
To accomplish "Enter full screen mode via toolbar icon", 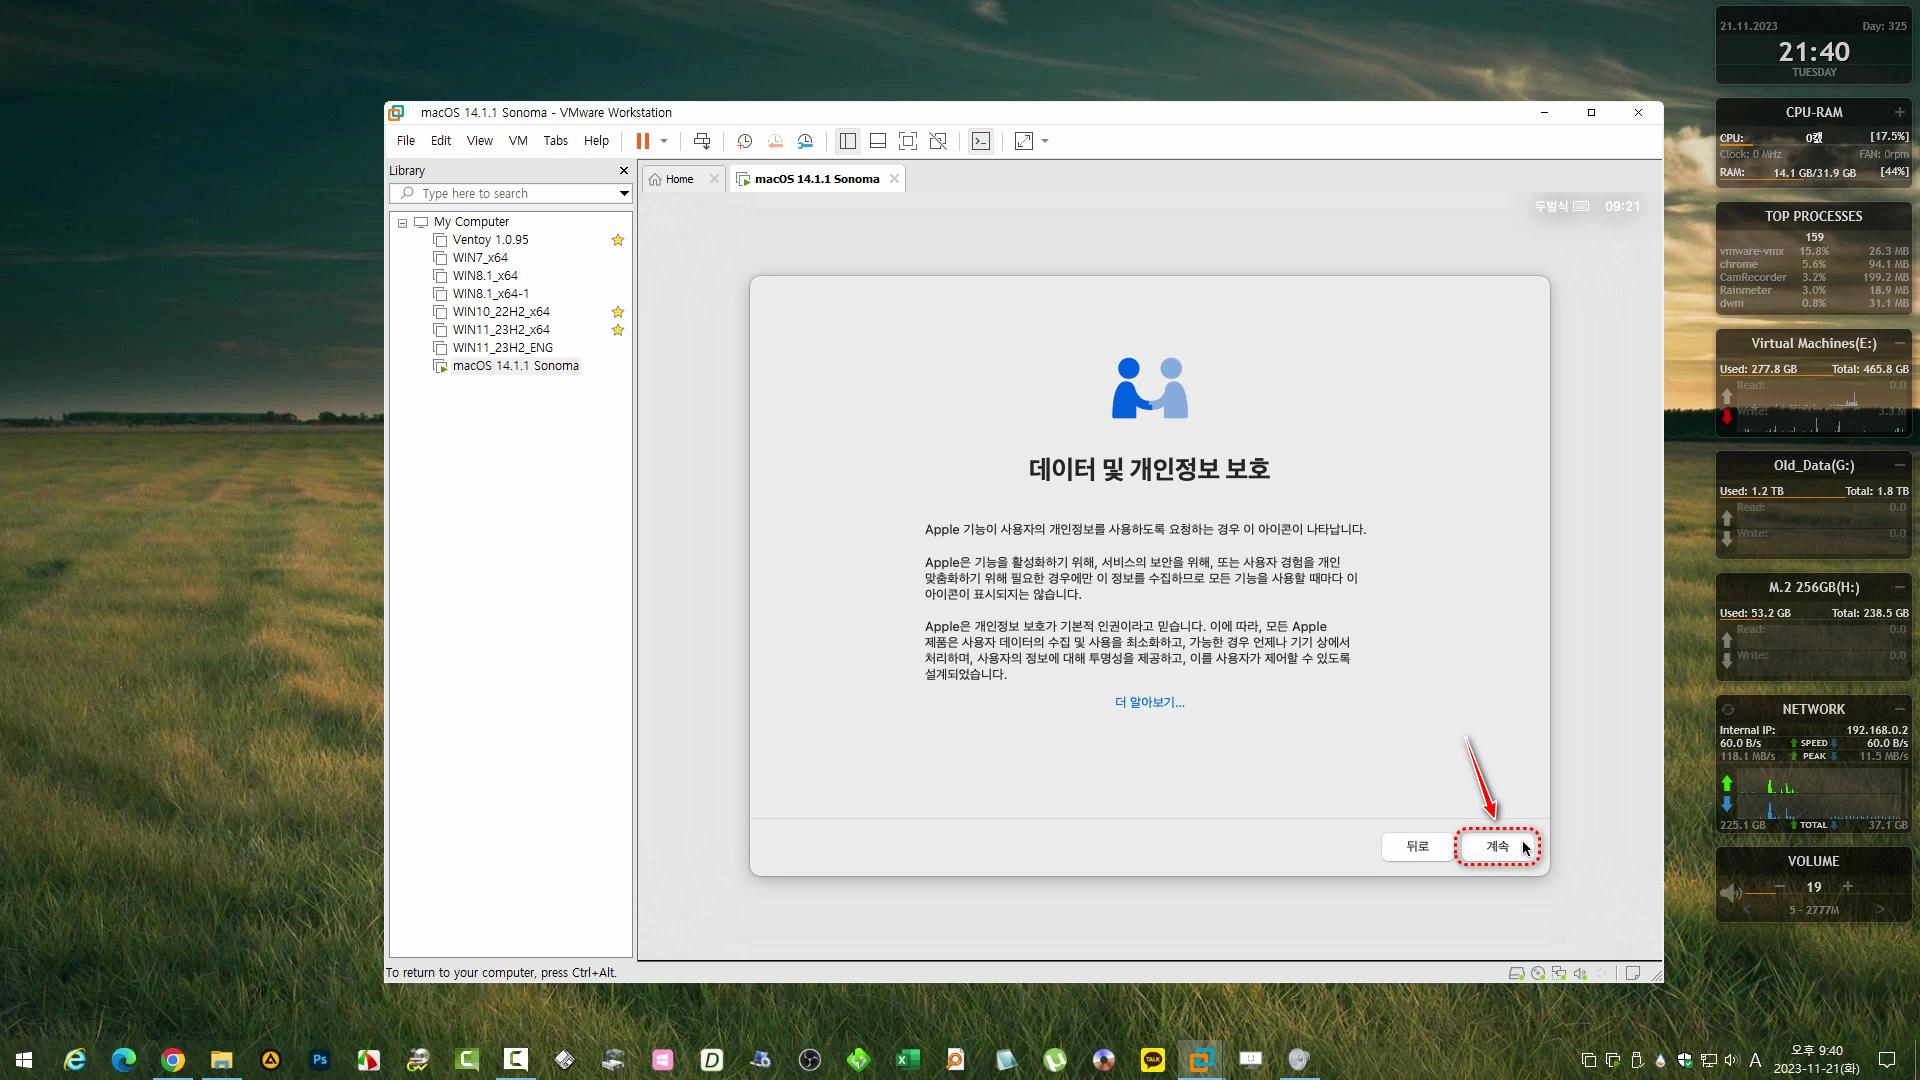I will pos(907,141).
